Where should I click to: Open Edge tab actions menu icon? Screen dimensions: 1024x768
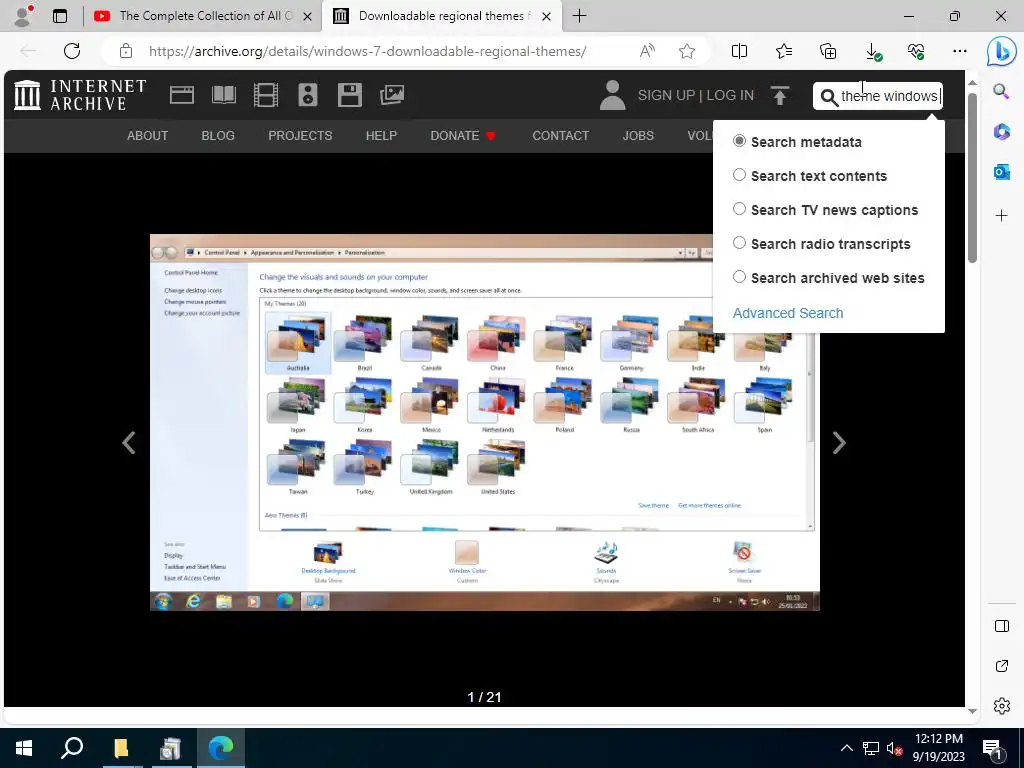coord(59,16)
